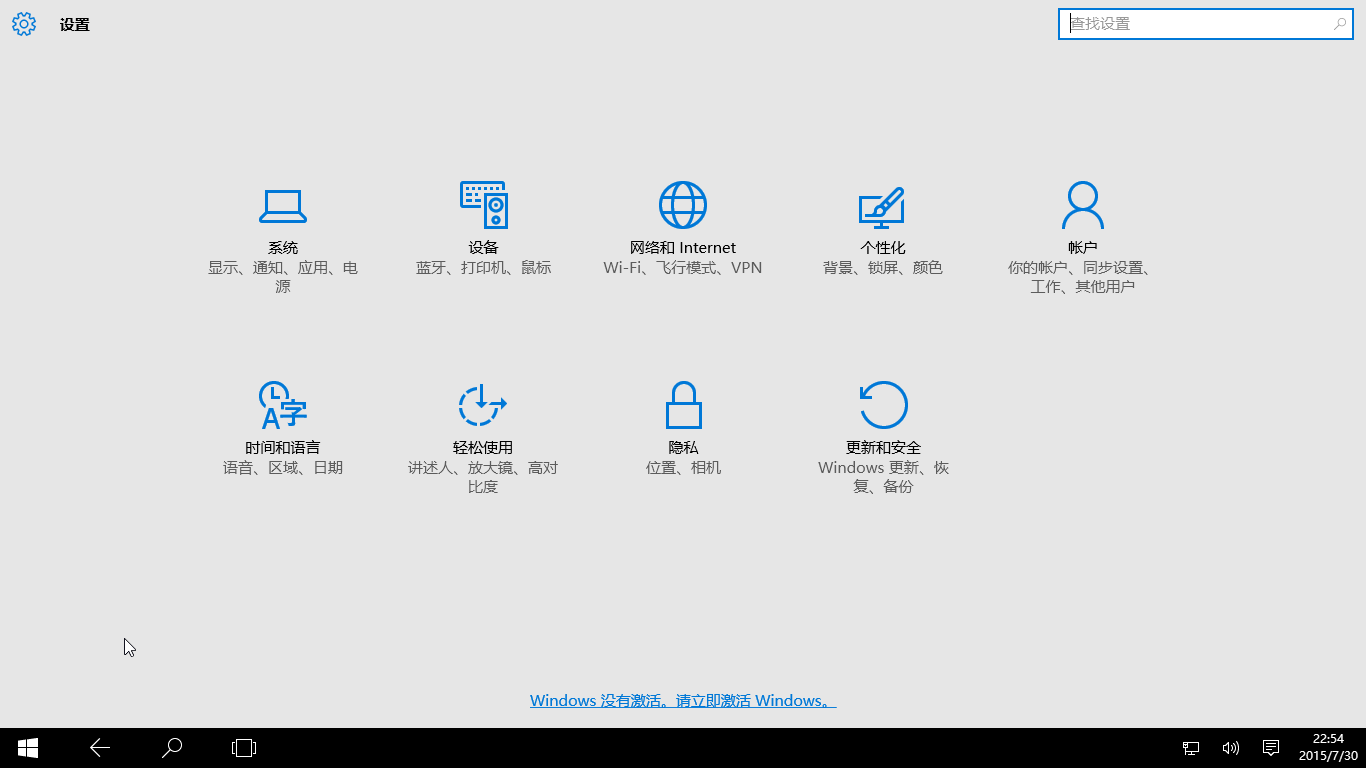
Task: Click the 时间和语言 category label
Action: tap(283, 448)
